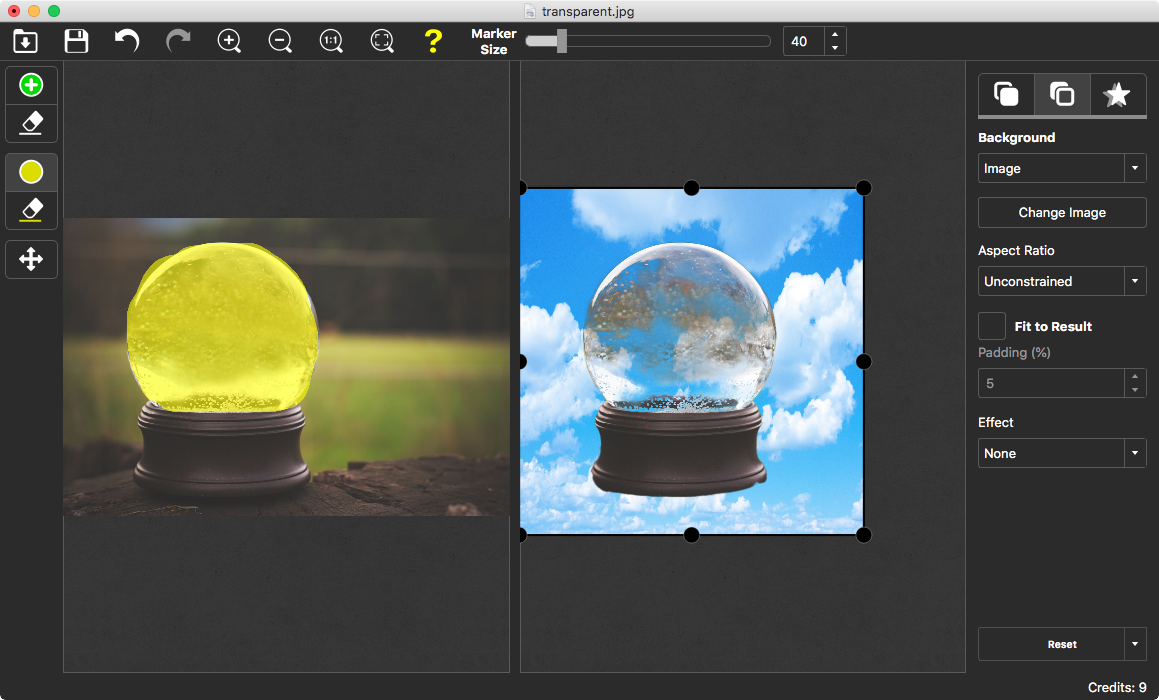Open help with the yellow question mark
The image size is (1159, 700).
(x=432, y=41)
